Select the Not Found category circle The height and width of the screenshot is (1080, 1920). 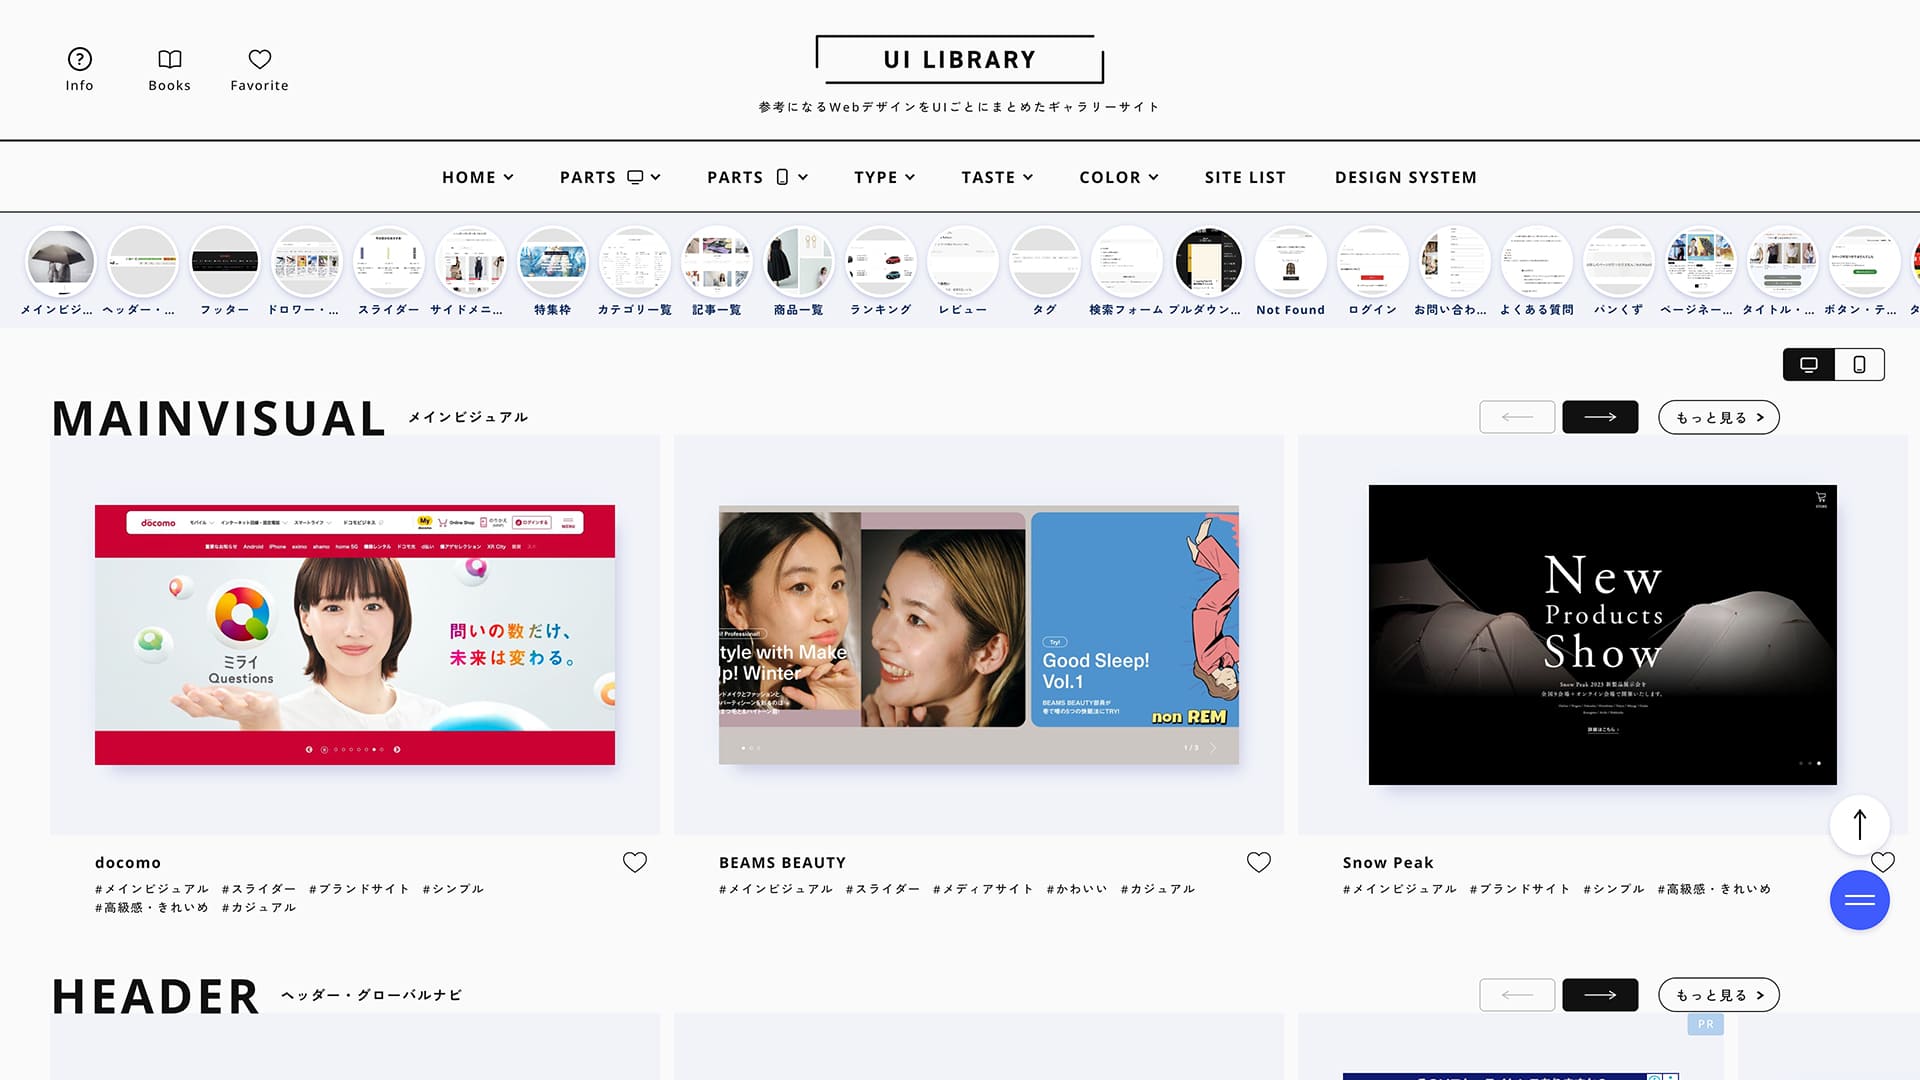(x=1291, y=262)
